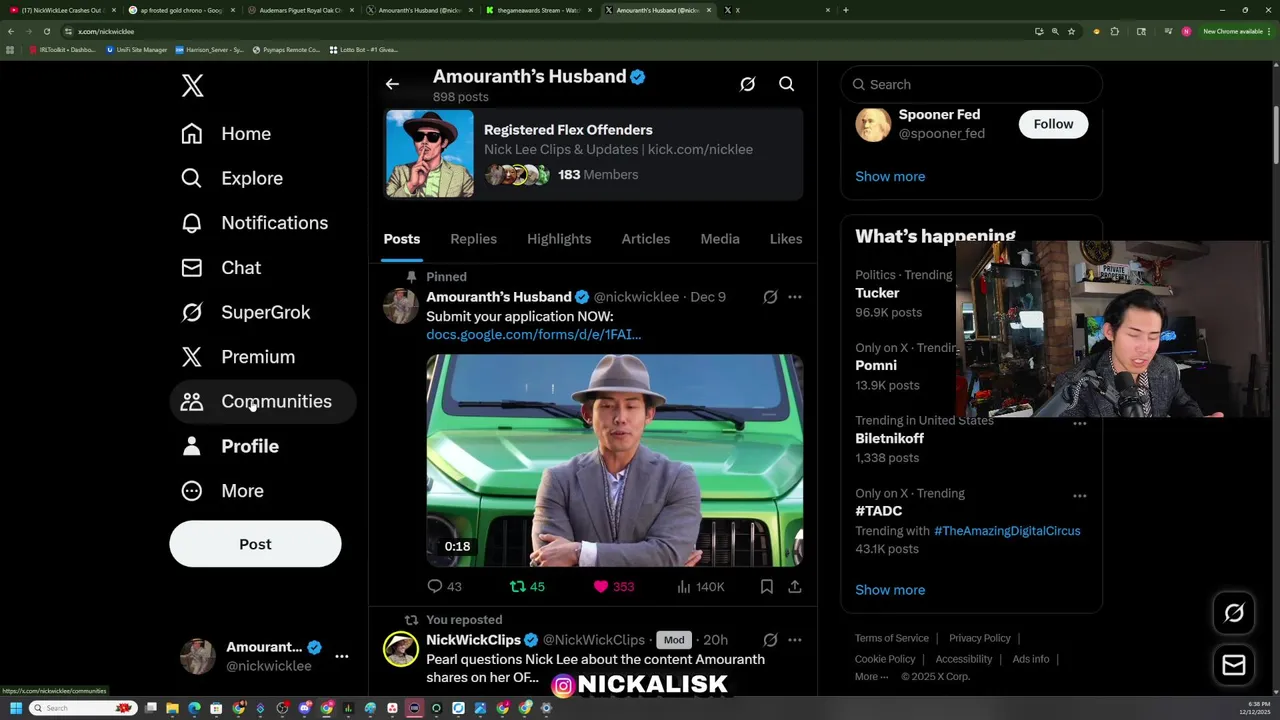This screenshot has height=720, width=1280.
Task: Open more options for #TADC trend
Action: tap(1080, 496)
